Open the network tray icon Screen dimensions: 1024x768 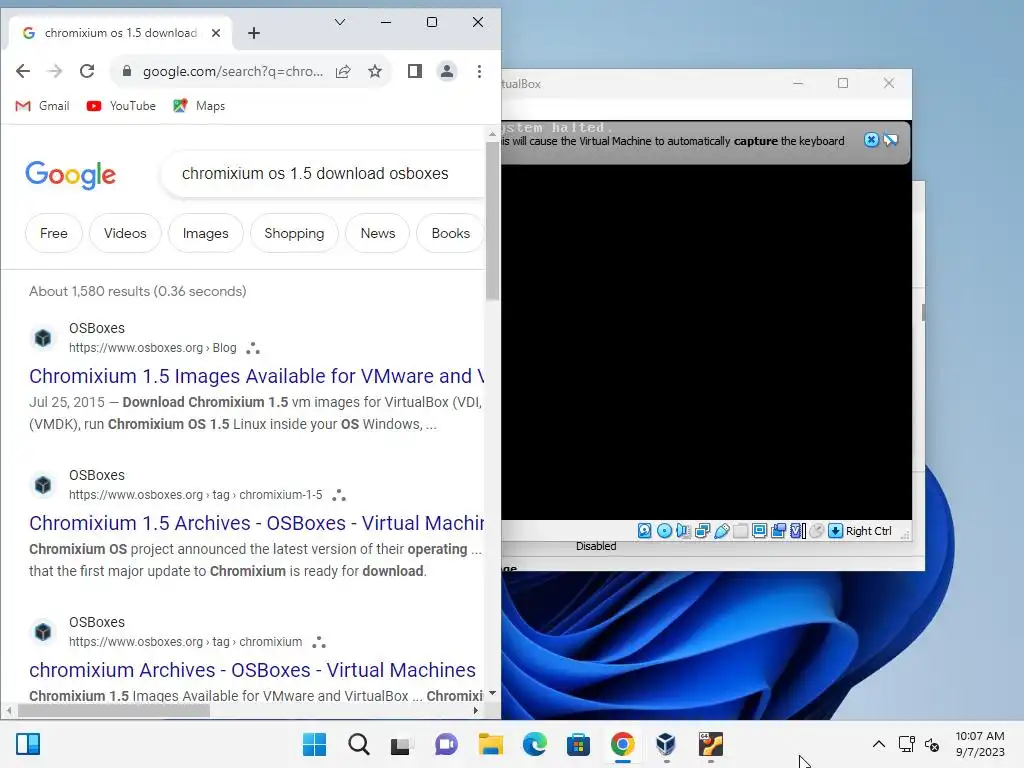tap(906, 744)
